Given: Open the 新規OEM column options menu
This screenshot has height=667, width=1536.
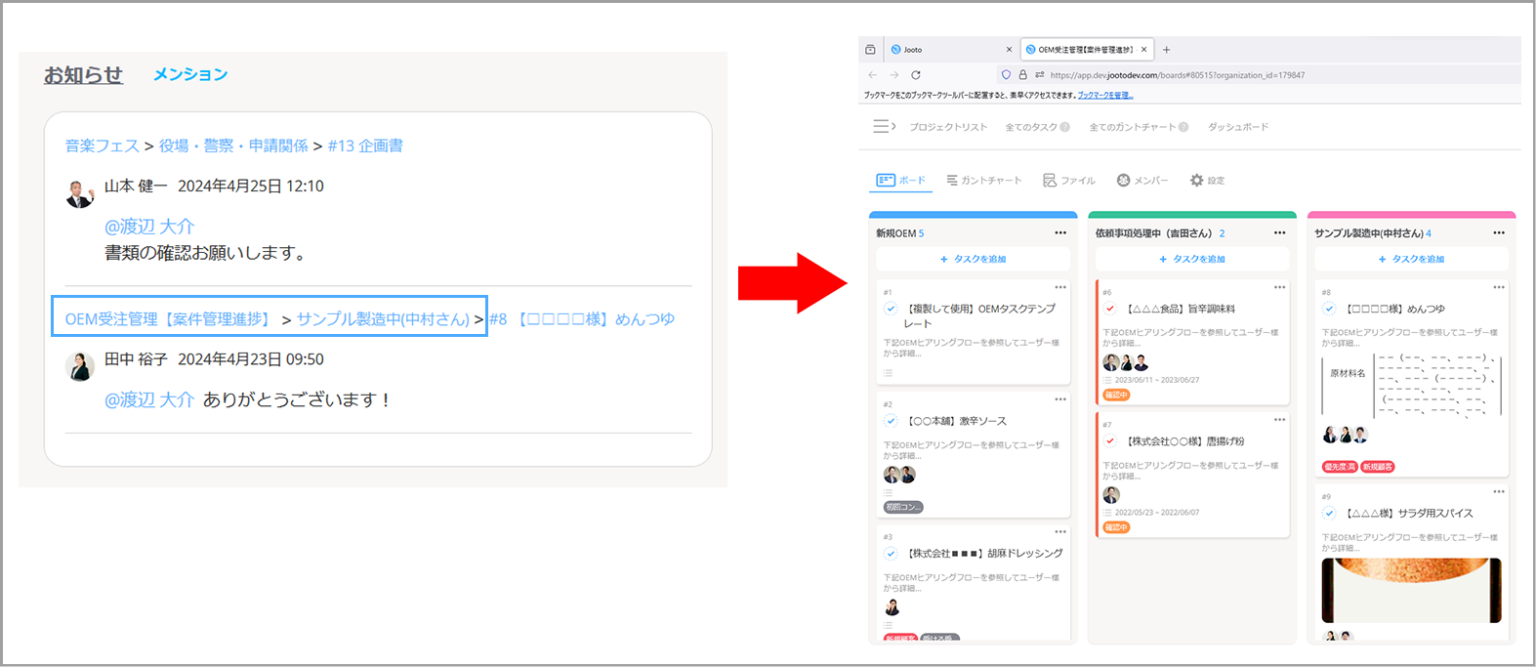Looking at the screenshot, I should point(1063,231).
